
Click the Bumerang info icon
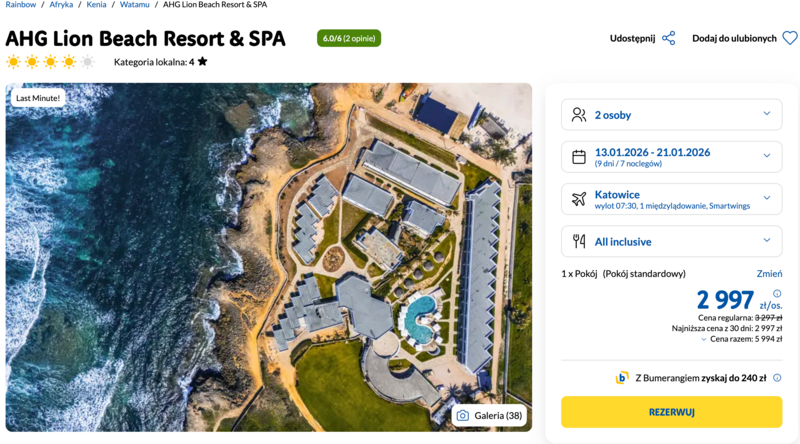pyautogui.click(x=776, y=378)
